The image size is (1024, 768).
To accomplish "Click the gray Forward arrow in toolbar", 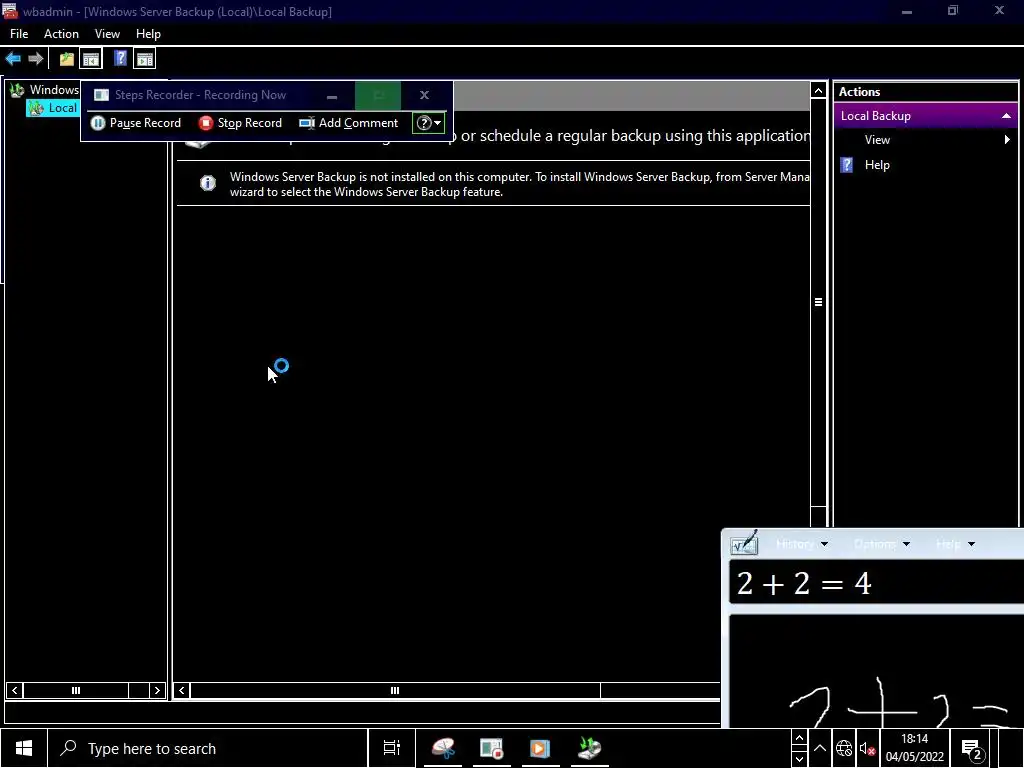I will point(36,59).
